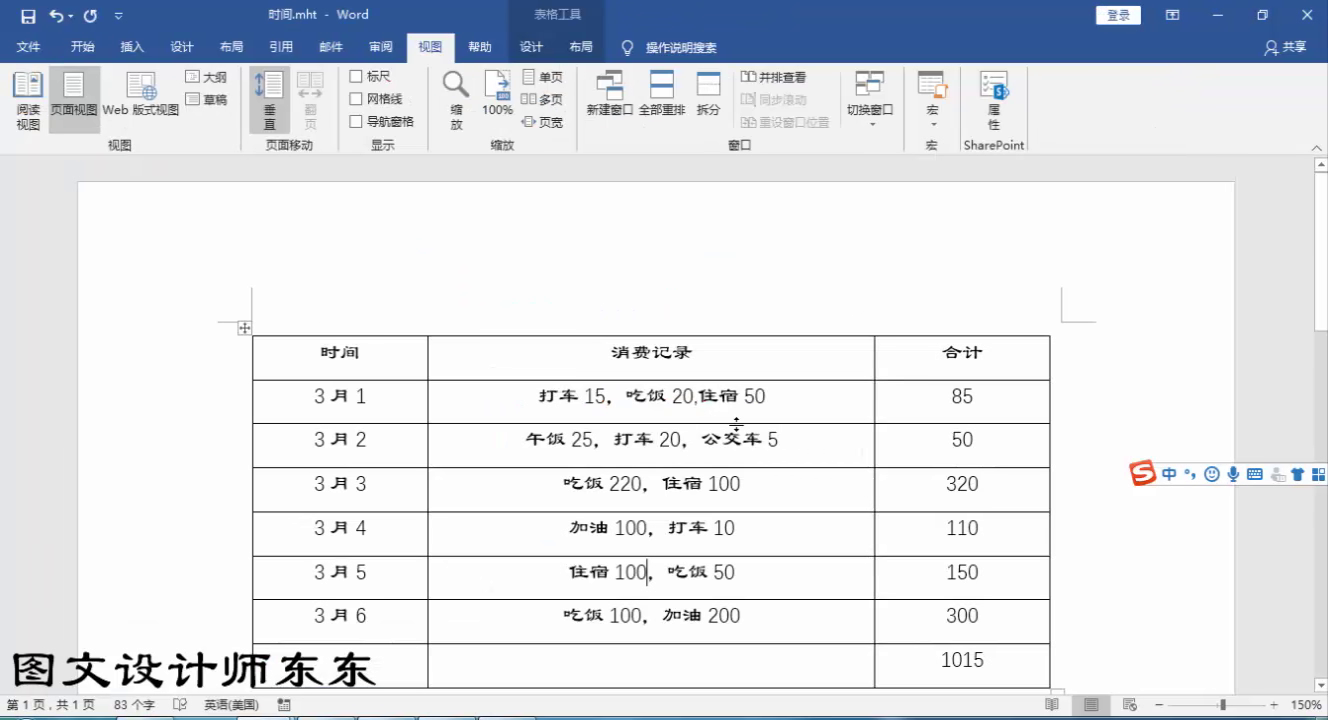Click Arrange All windows

(x=662, y=95)
